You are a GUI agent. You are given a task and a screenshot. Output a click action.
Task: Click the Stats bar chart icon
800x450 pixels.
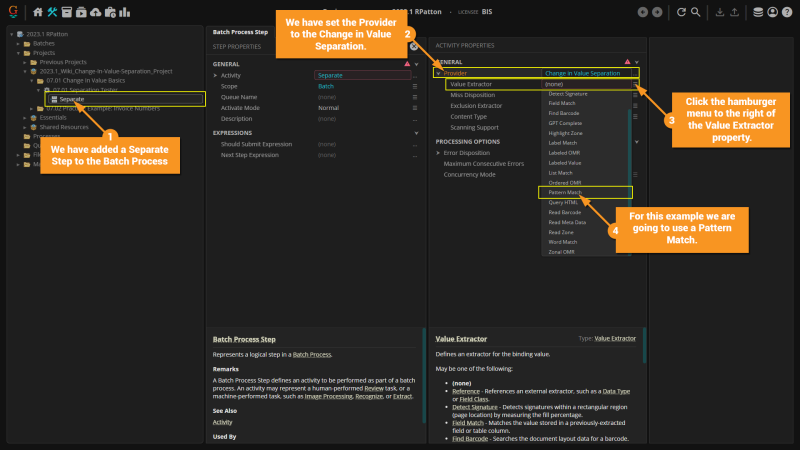coord(123,12)
